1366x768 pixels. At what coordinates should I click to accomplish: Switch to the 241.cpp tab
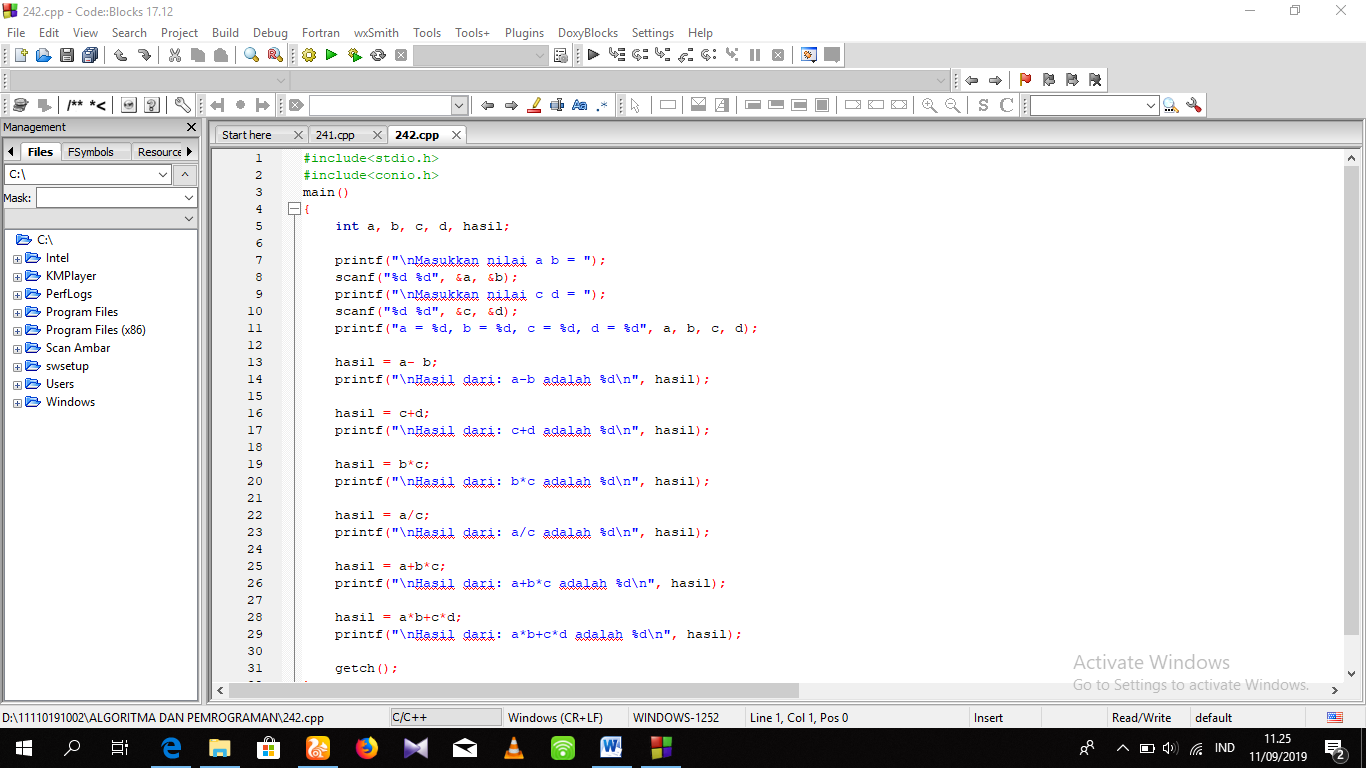click(335, 135)
